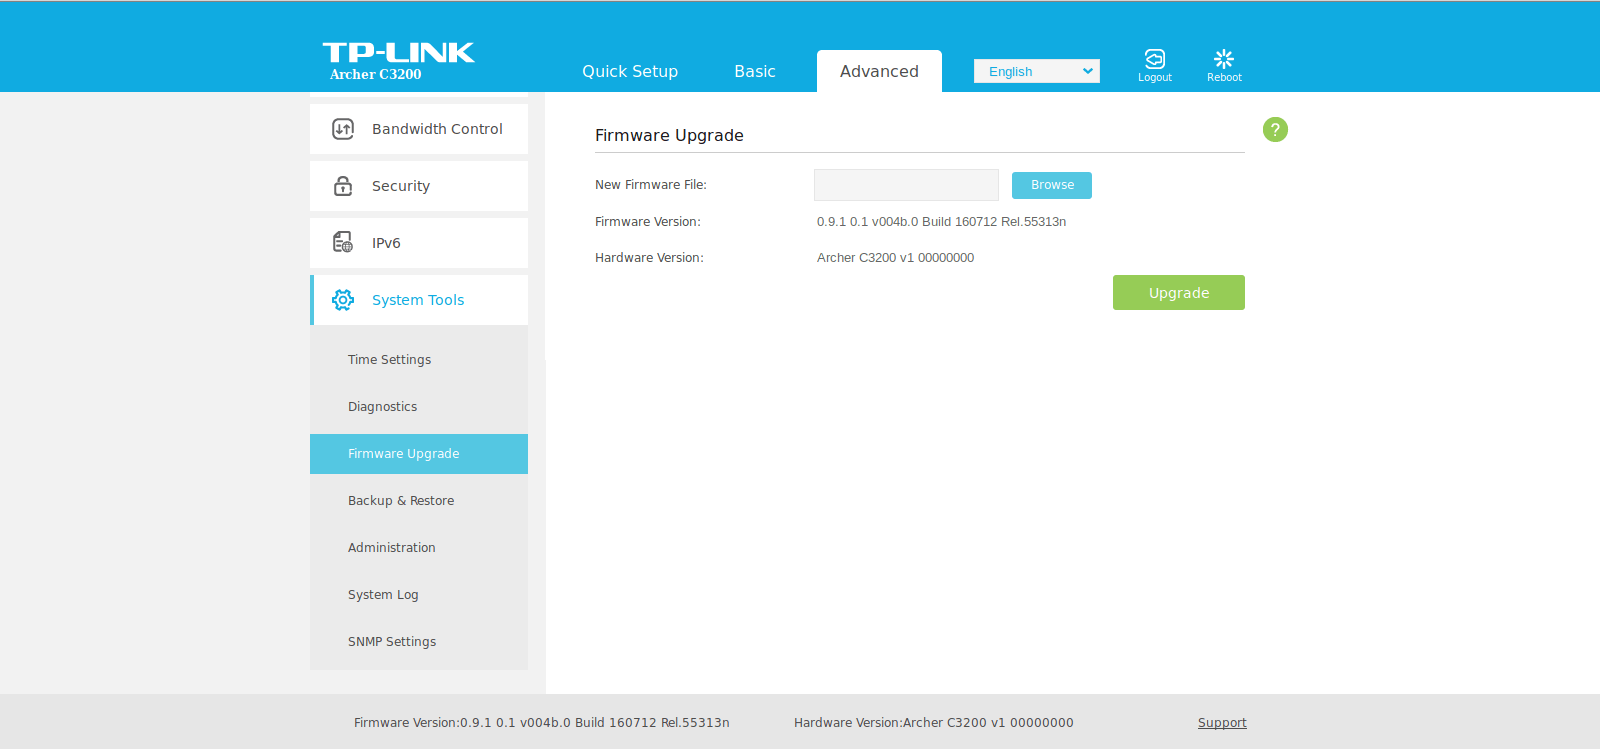Click the IPv6 document icon
This screenshot has width=1600, height=749.
[x=343, y=243]
